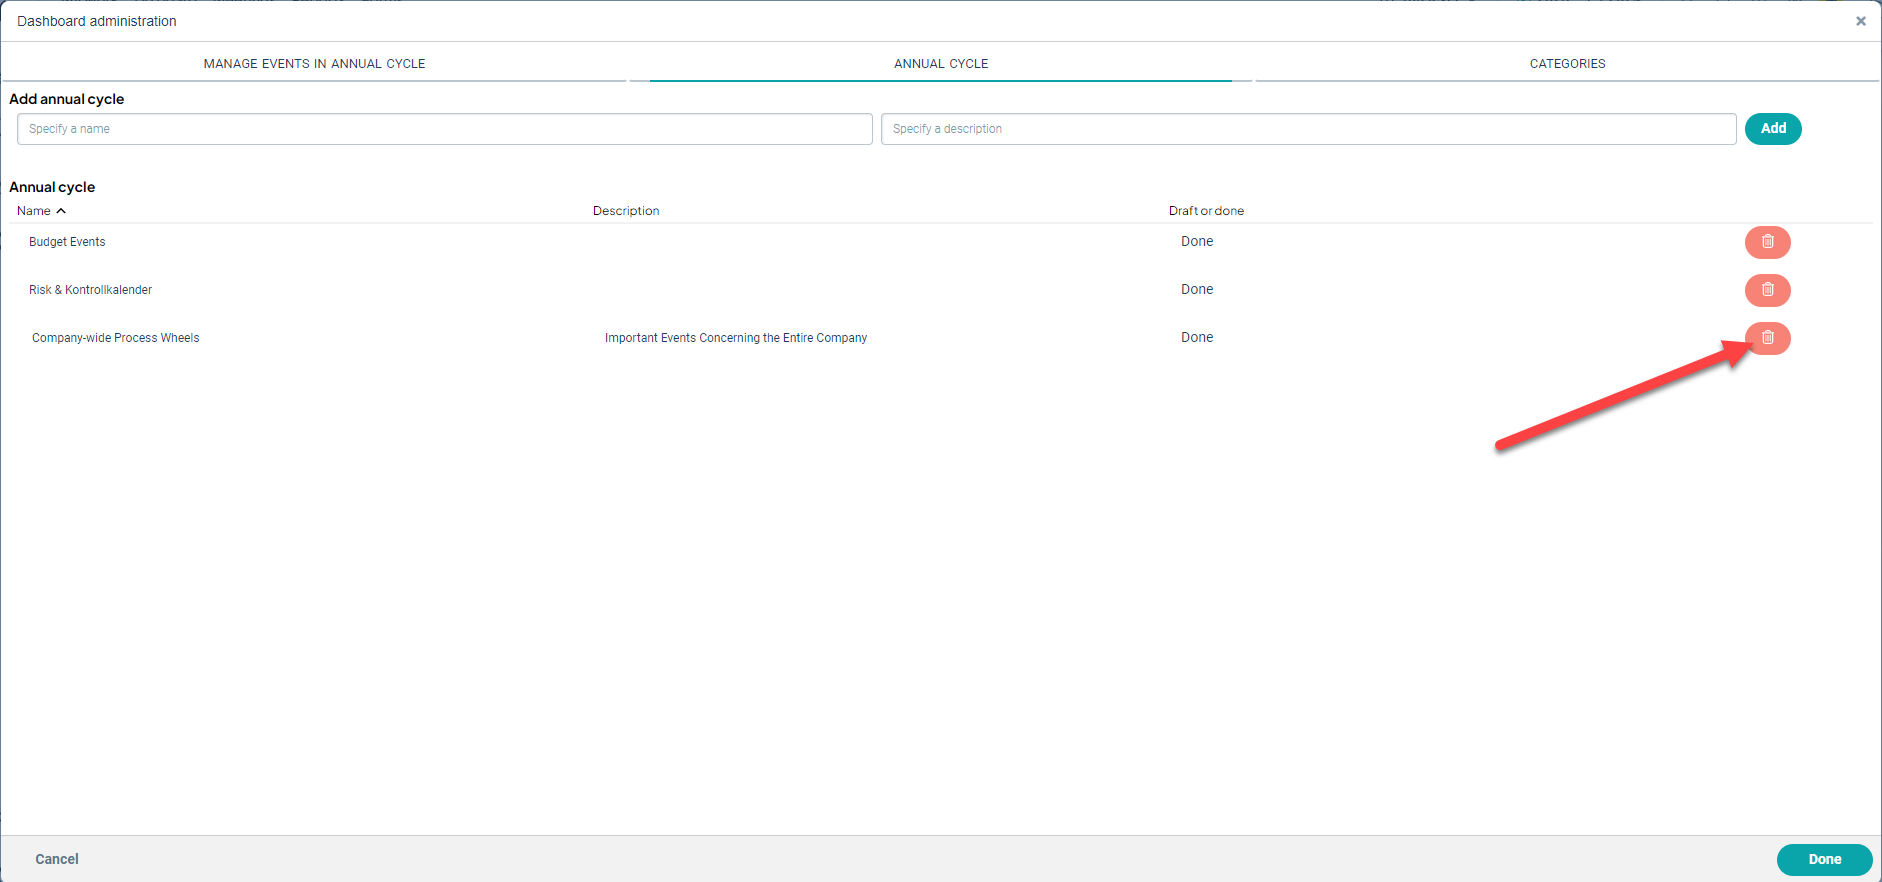Select the Risk & Kontrollkalender name
The height and width of the screenshot is (882, 1882).
click(90, 290)
